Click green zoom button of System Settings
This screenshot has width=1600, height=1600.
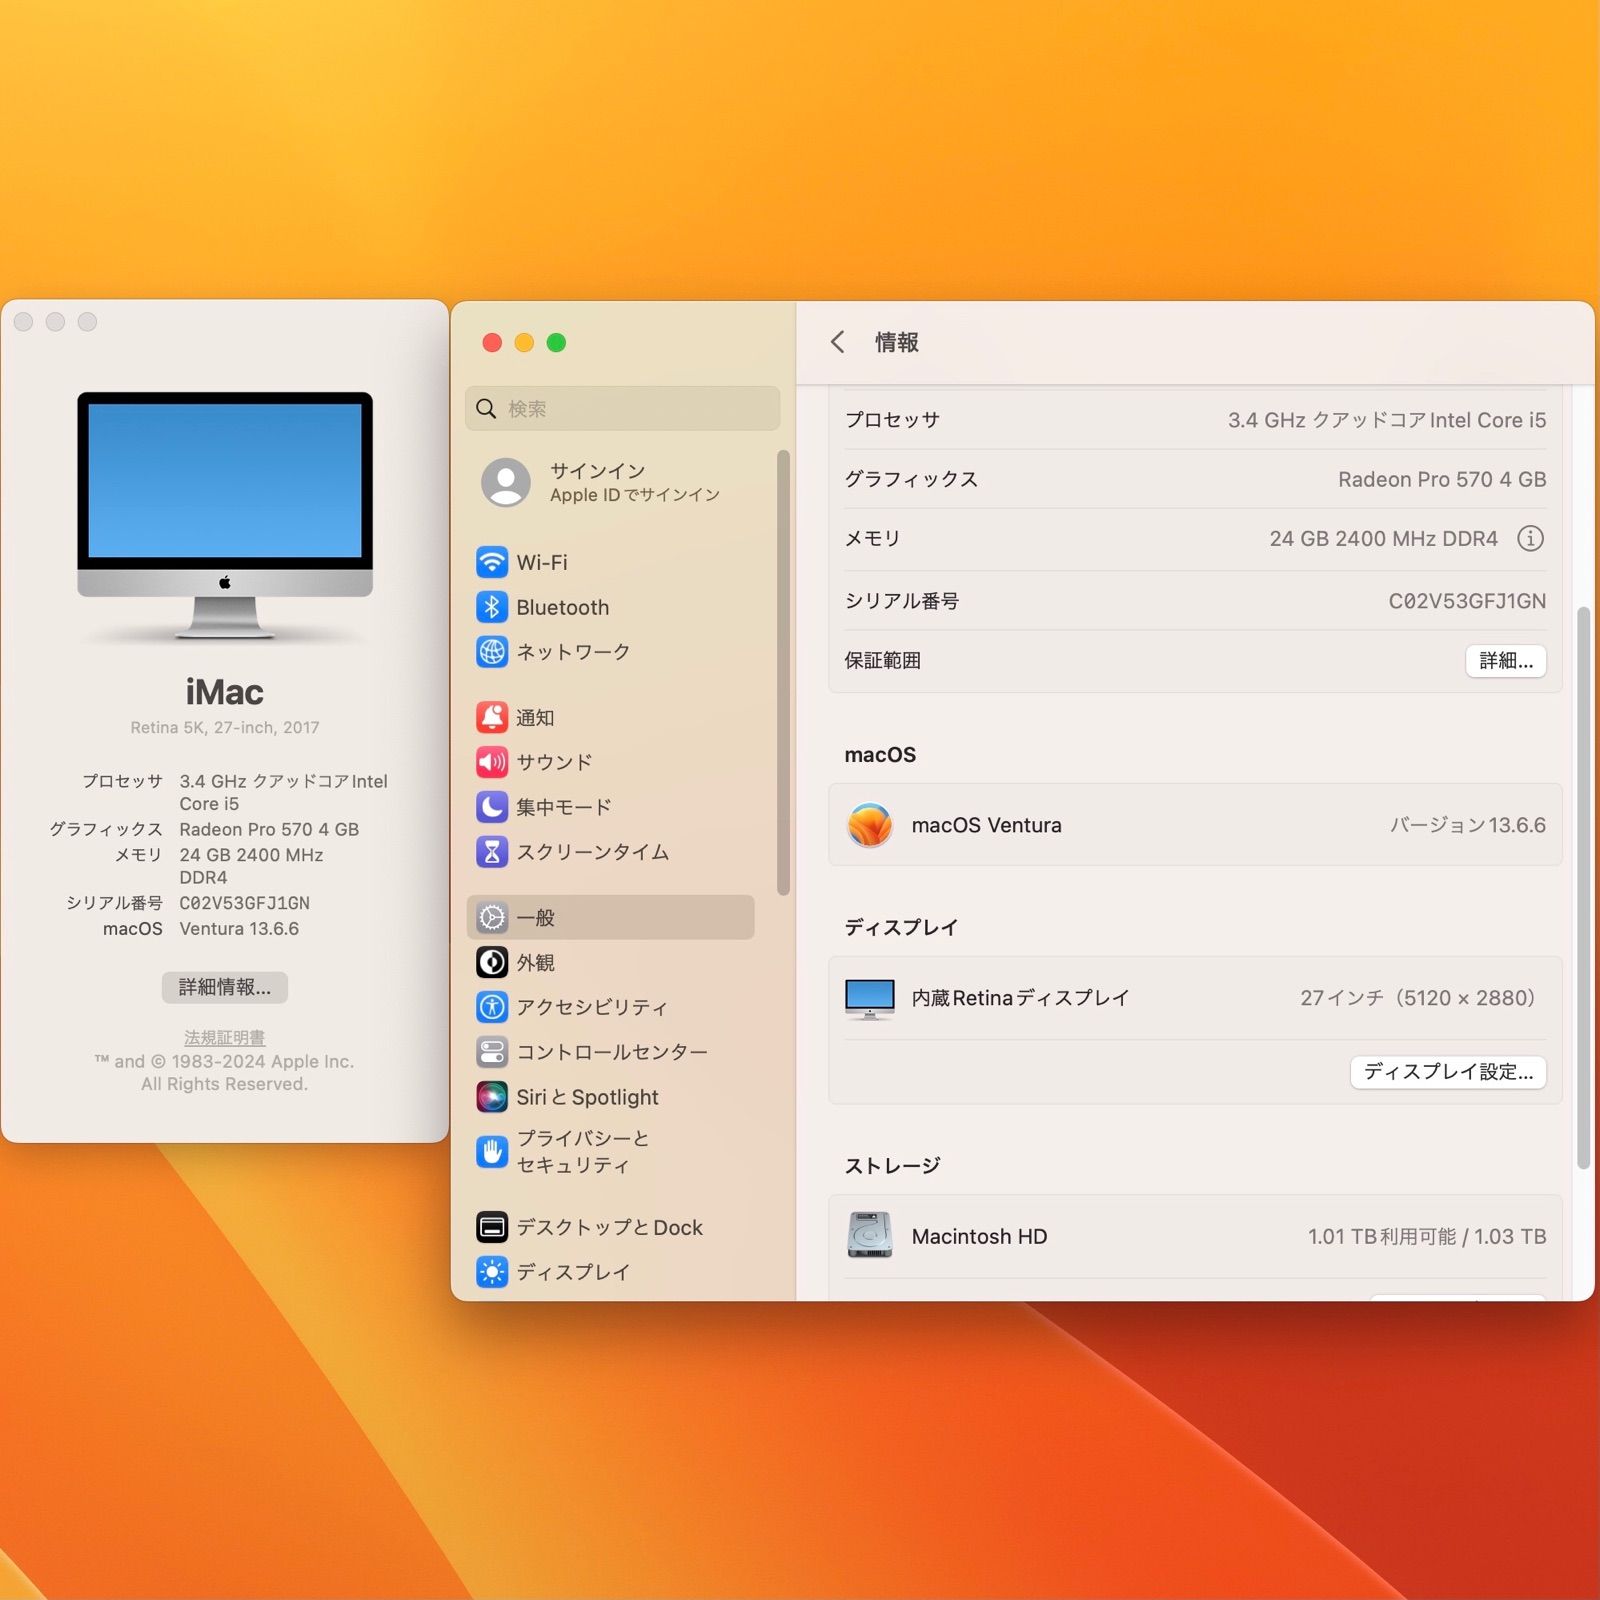pos(556,343)
